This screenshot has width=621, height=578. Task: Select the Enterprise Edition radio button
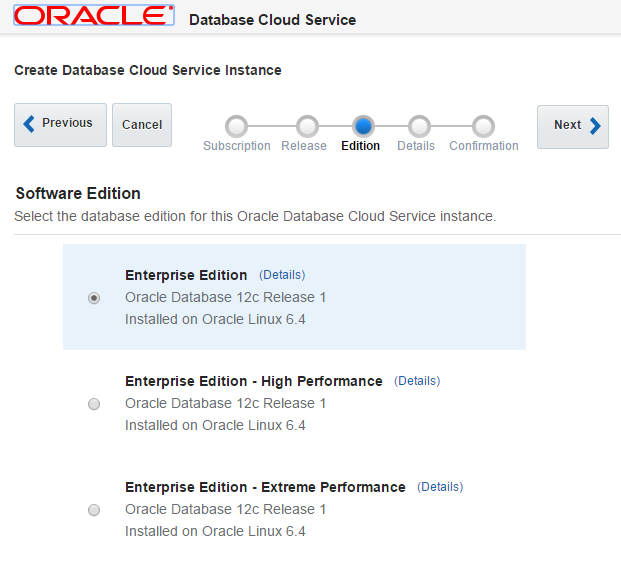[x=94, y=298]
